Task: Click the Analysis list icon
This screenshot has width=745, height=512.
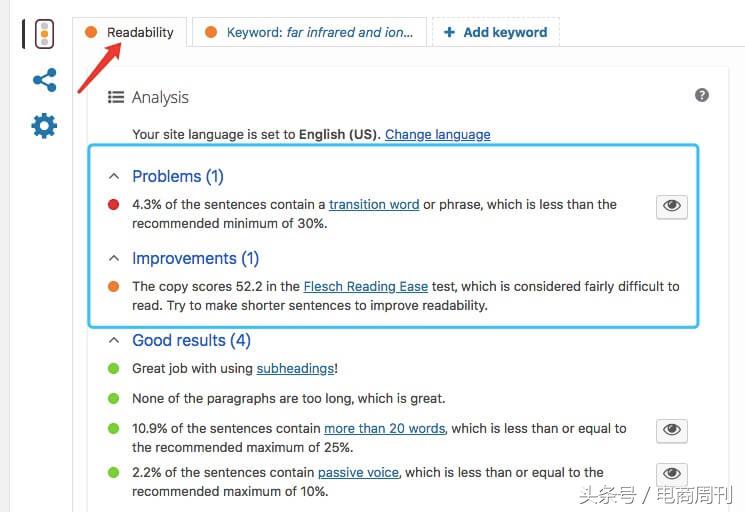Action: tap(115, 97)
